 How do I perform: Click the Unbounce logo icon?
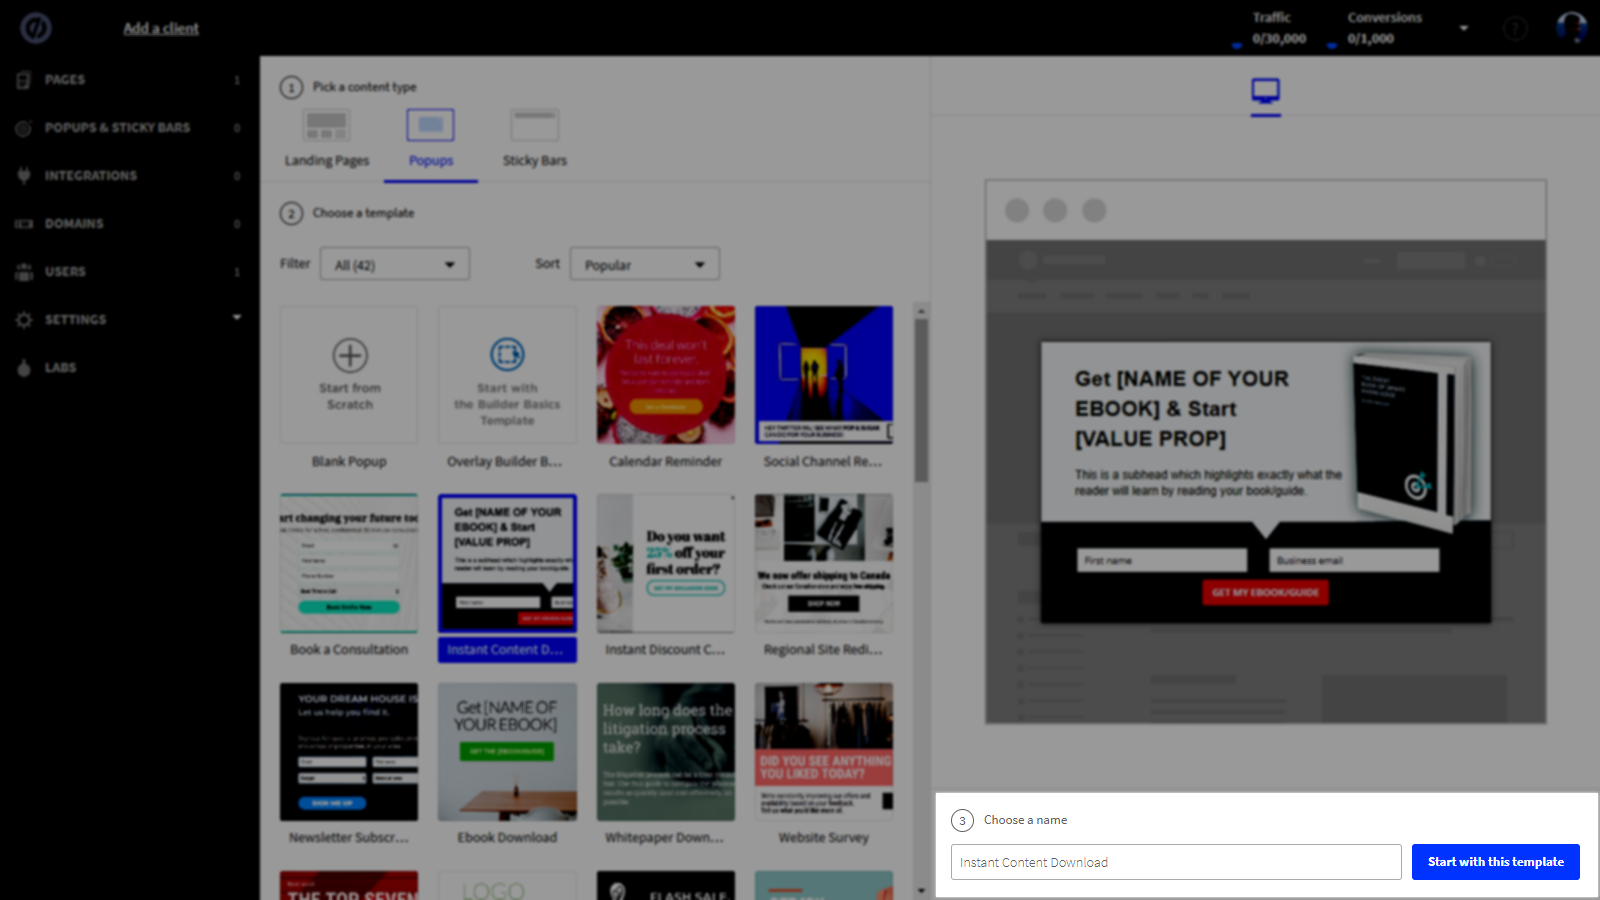tap(36, 28)
